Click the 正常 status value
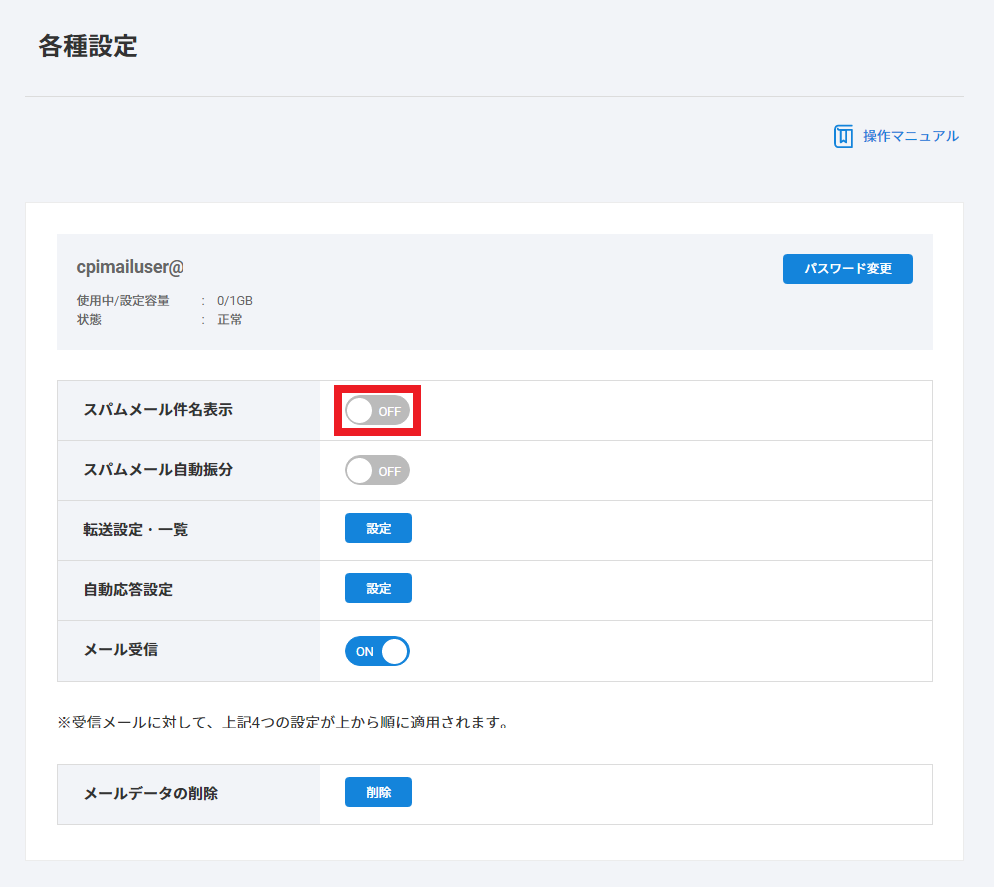The height and width of the screenshot is (887, 994). pos(230,320)
